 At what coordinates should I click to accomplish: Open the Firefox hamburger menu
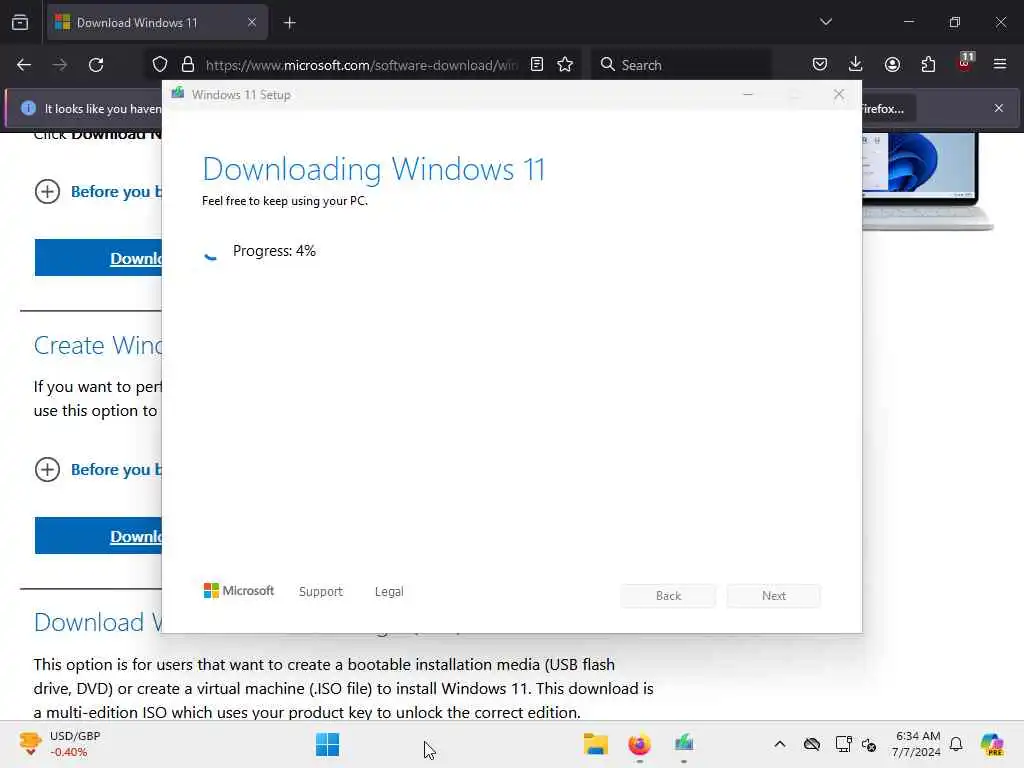click(x=1000, y=64)
